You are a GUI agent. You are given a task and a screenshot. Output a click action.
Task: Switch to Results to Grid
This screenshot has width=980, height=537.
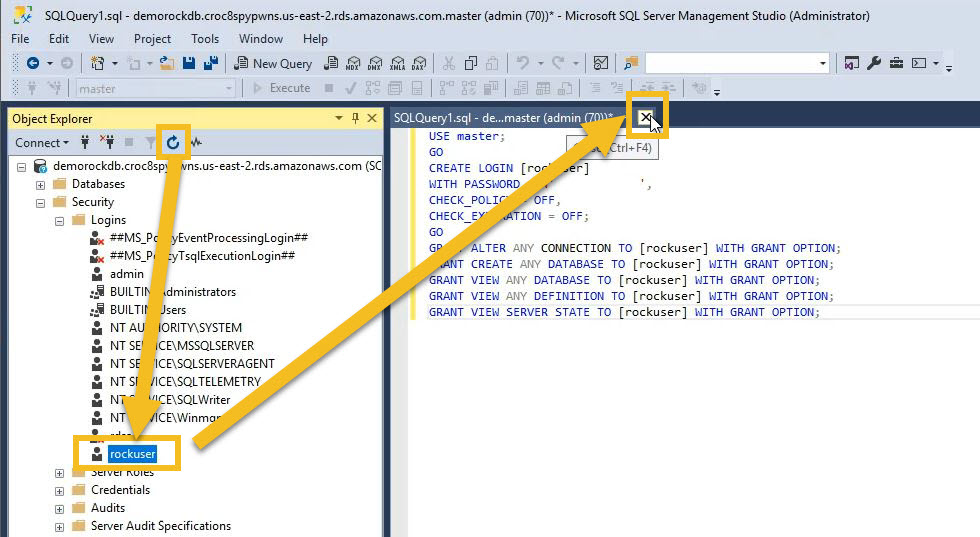pos(543,88)
